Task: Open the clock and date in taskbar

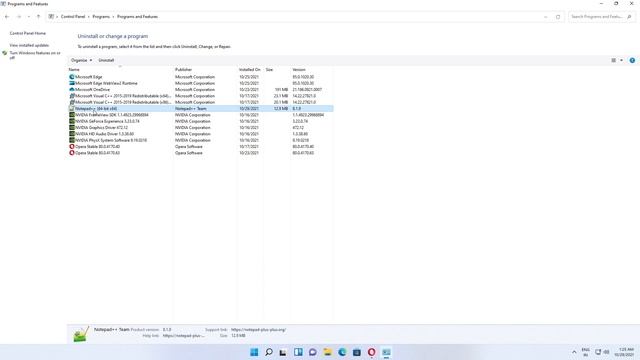Action: click(625, 352)
